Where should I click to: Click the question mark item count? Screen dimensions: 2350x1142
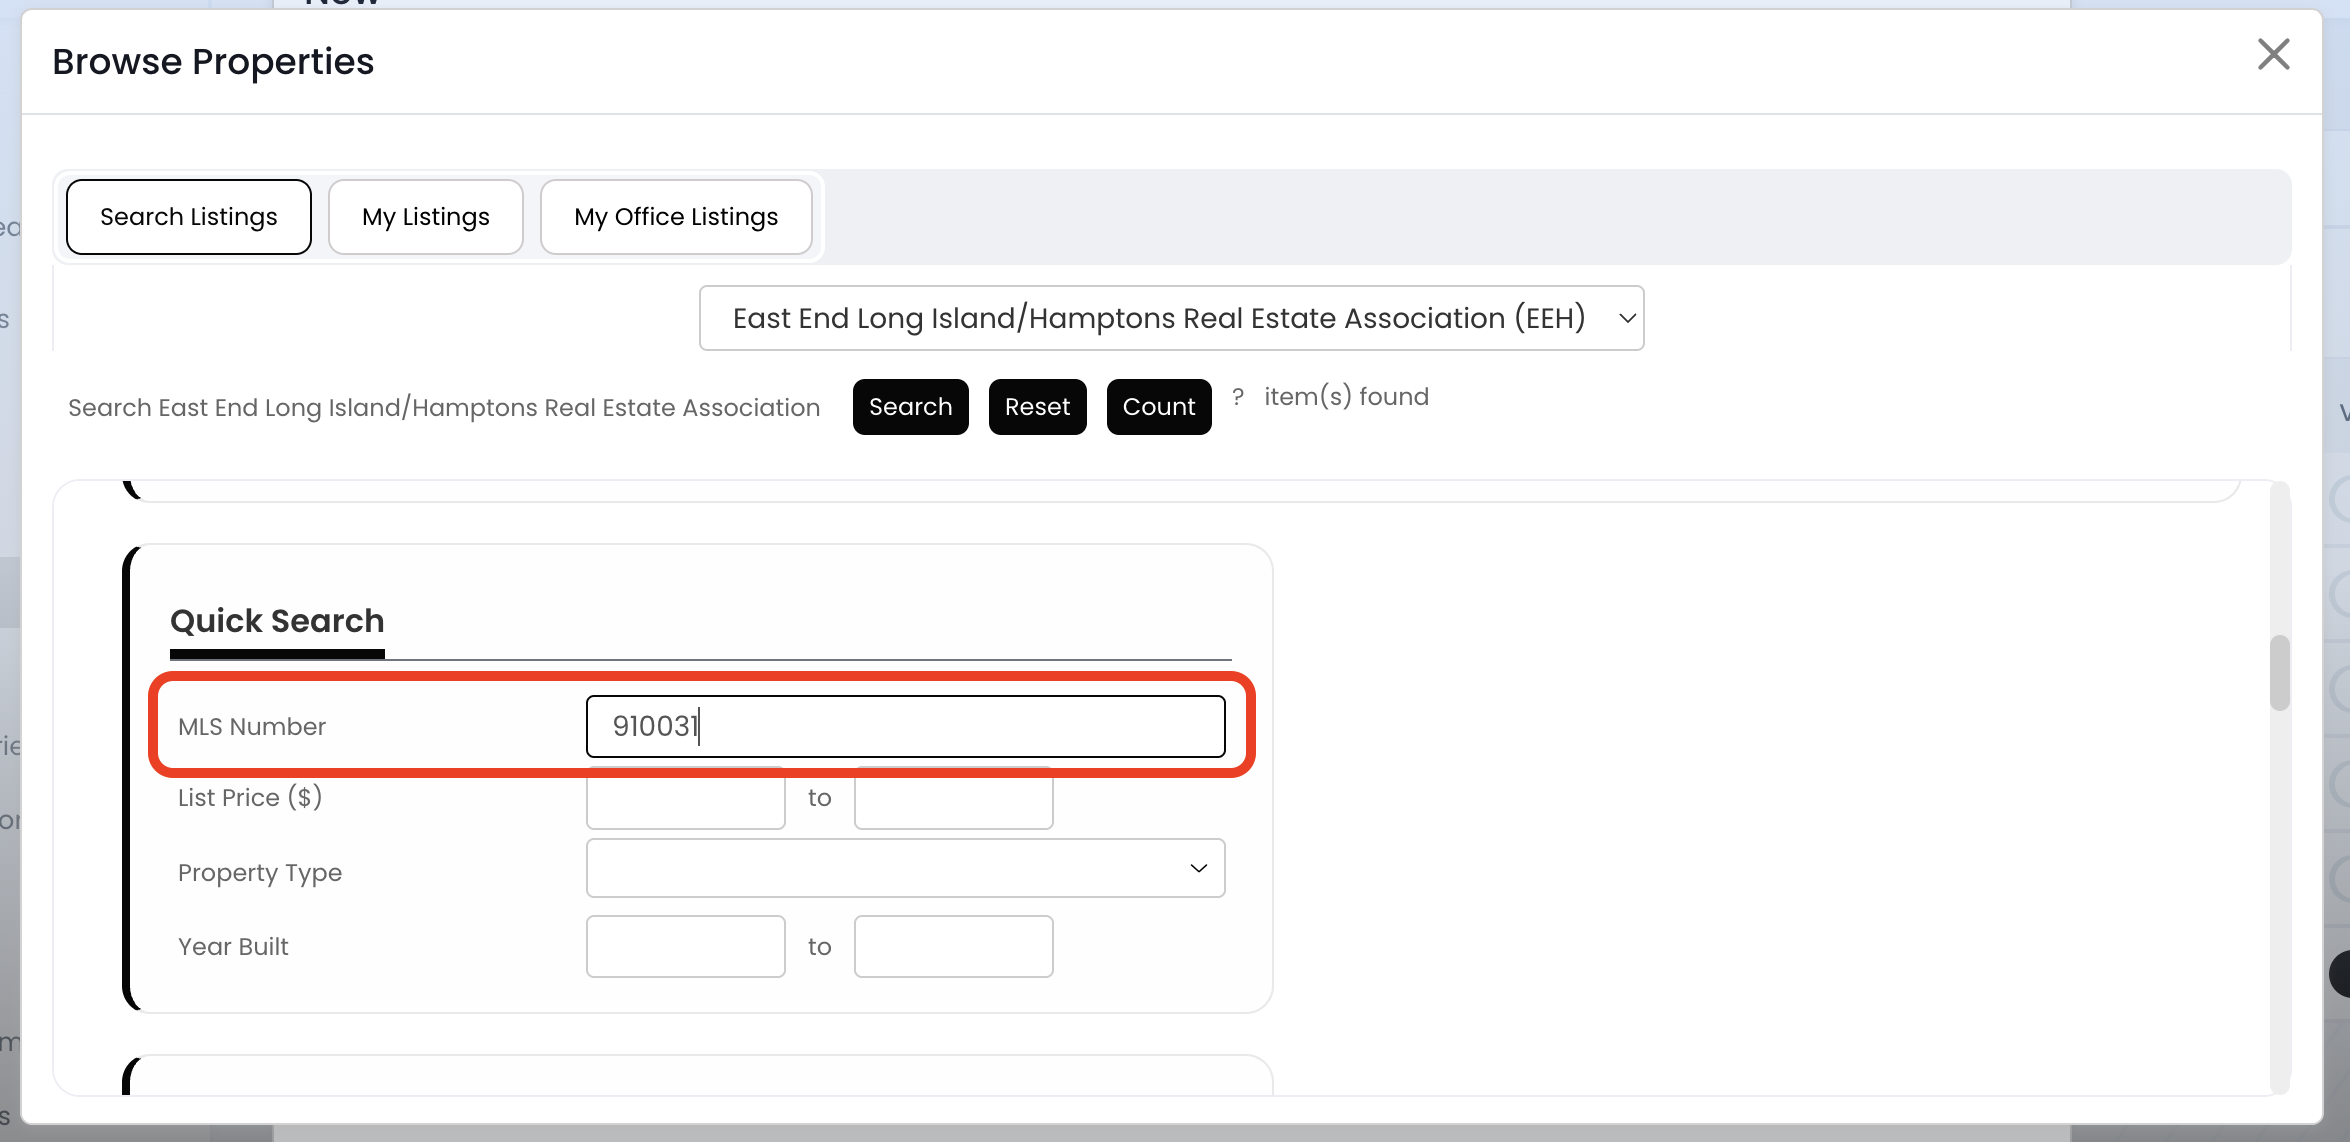pyautogui.click(x=1238, y=397)
